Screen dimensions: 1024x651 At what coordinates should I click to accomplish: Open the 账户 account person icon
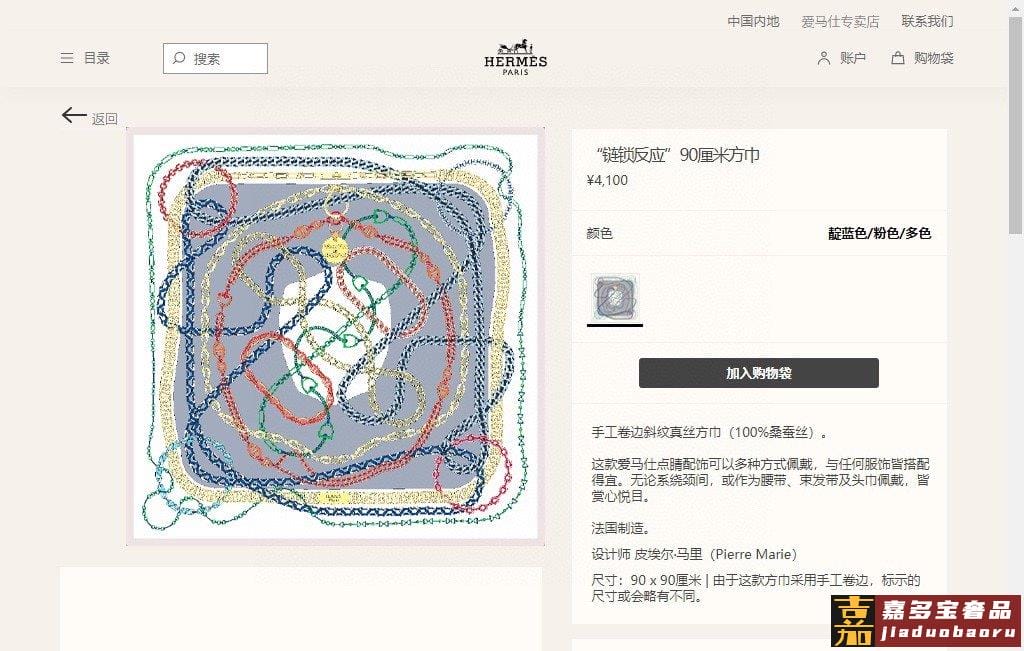pos(824,58)
